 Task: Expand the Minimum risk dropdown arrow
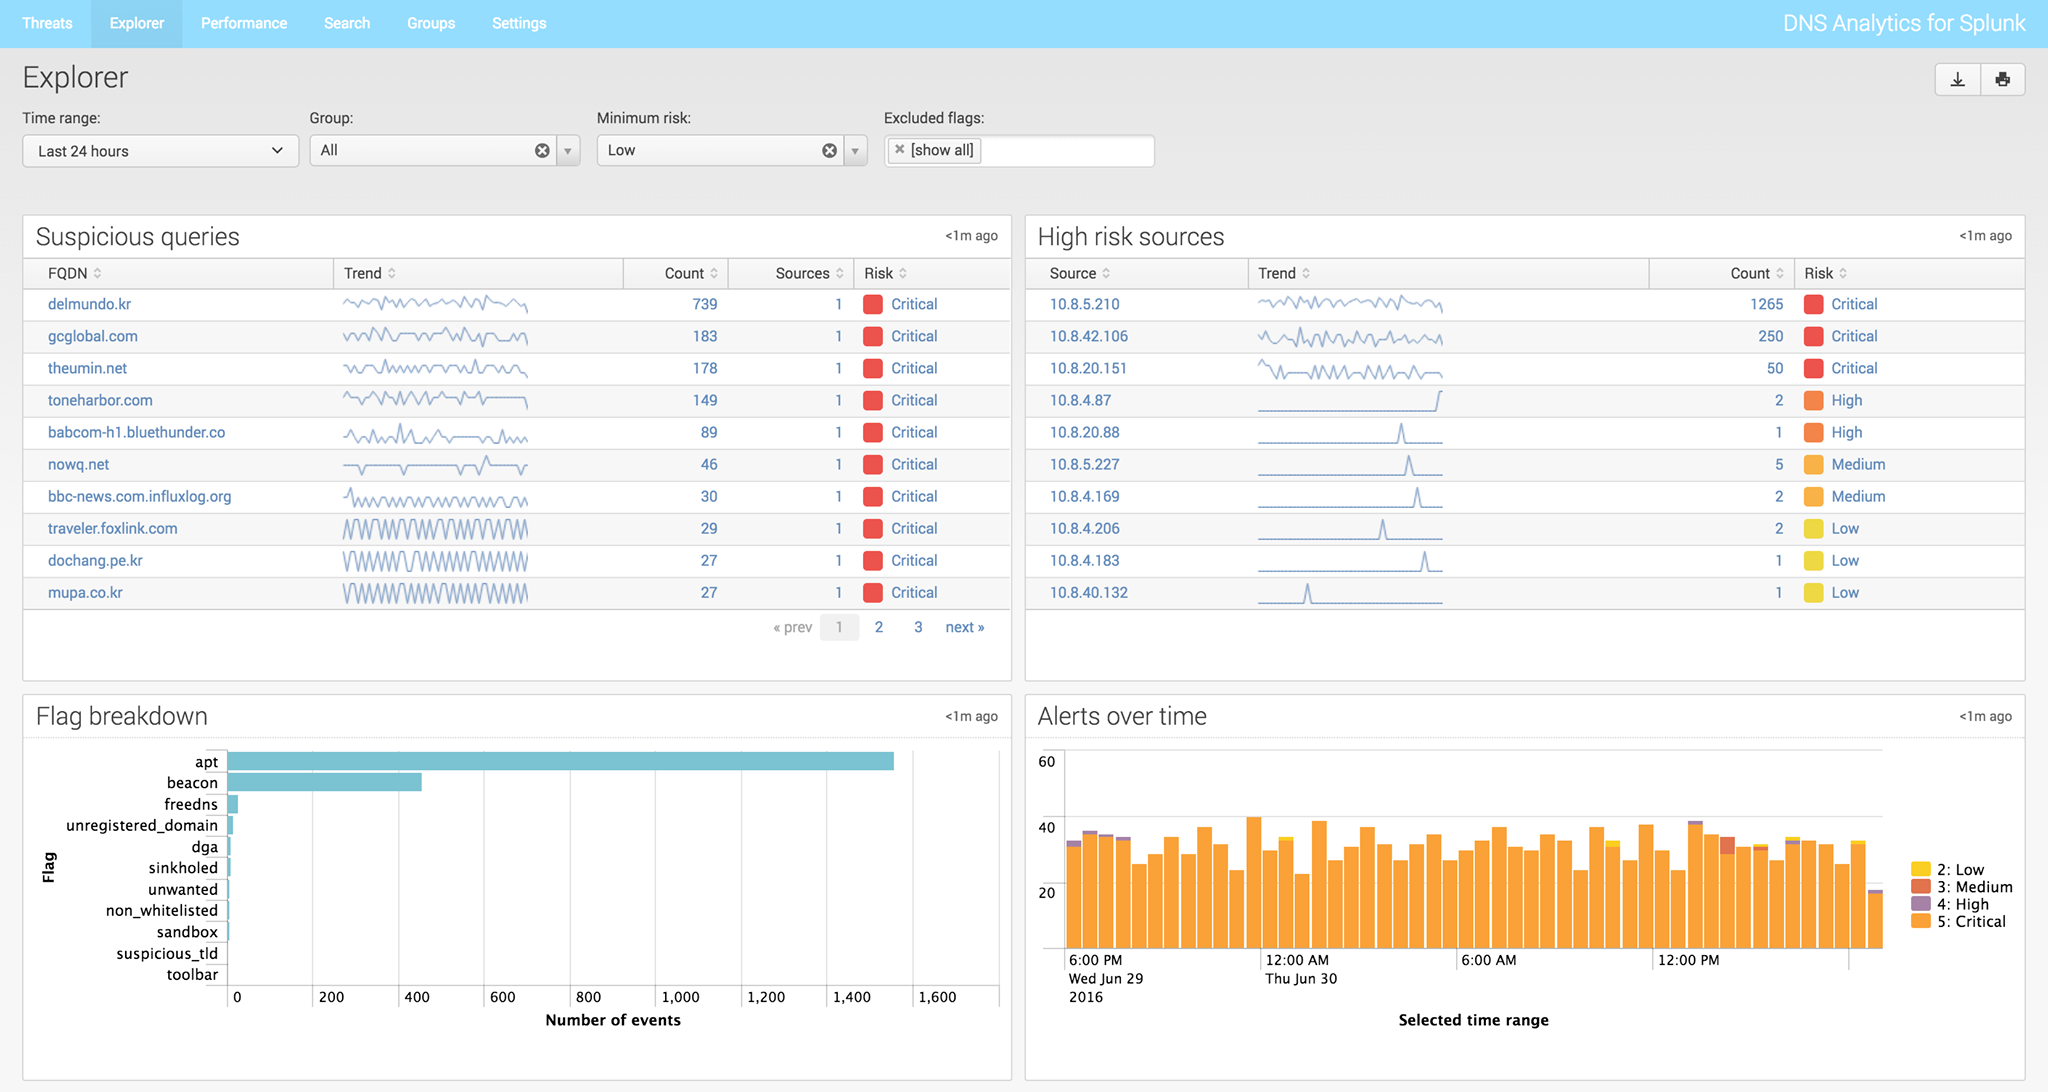856,151
